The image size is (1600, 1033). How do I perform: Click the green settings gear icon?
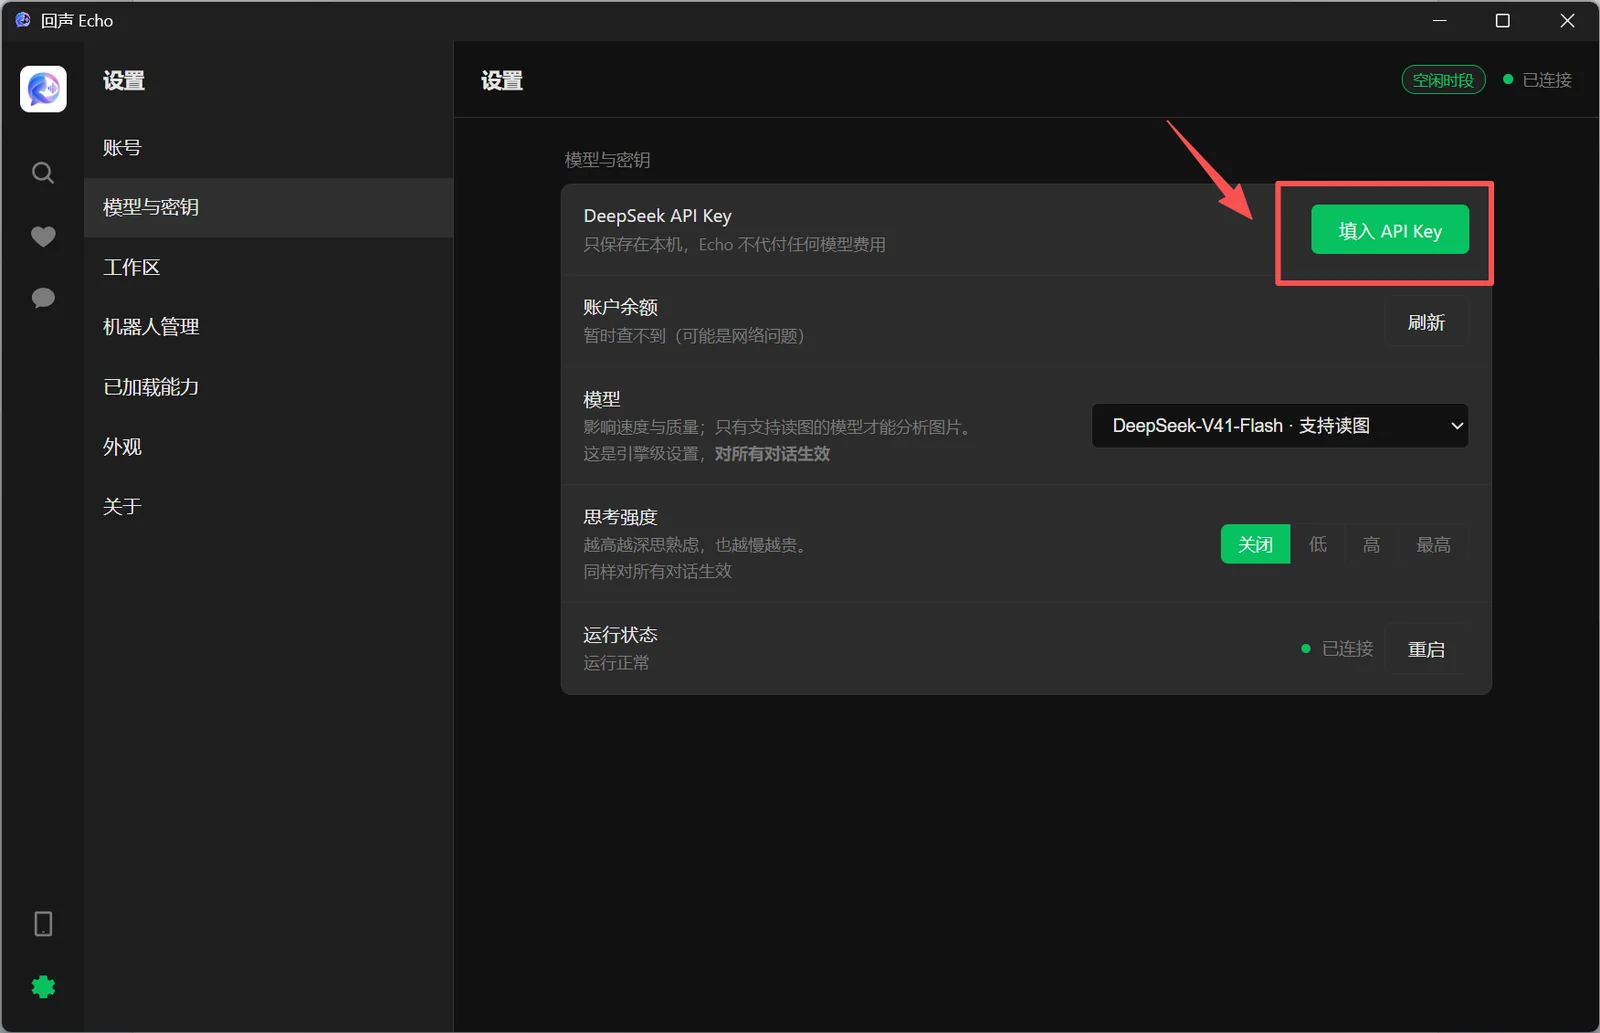[x=43, y=987]
